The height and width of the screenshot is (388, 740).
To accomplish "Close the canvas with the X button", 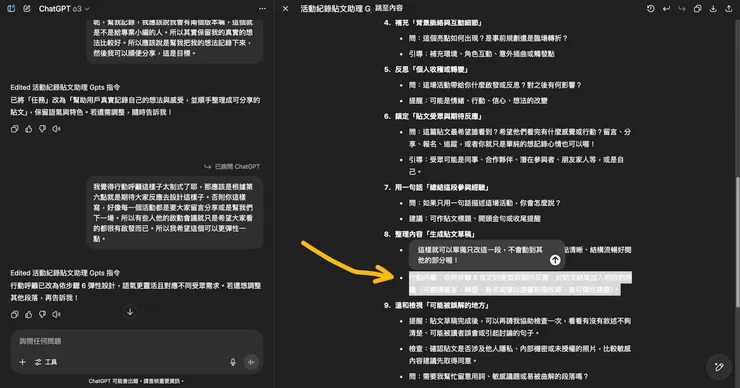I will click(286, 8).
